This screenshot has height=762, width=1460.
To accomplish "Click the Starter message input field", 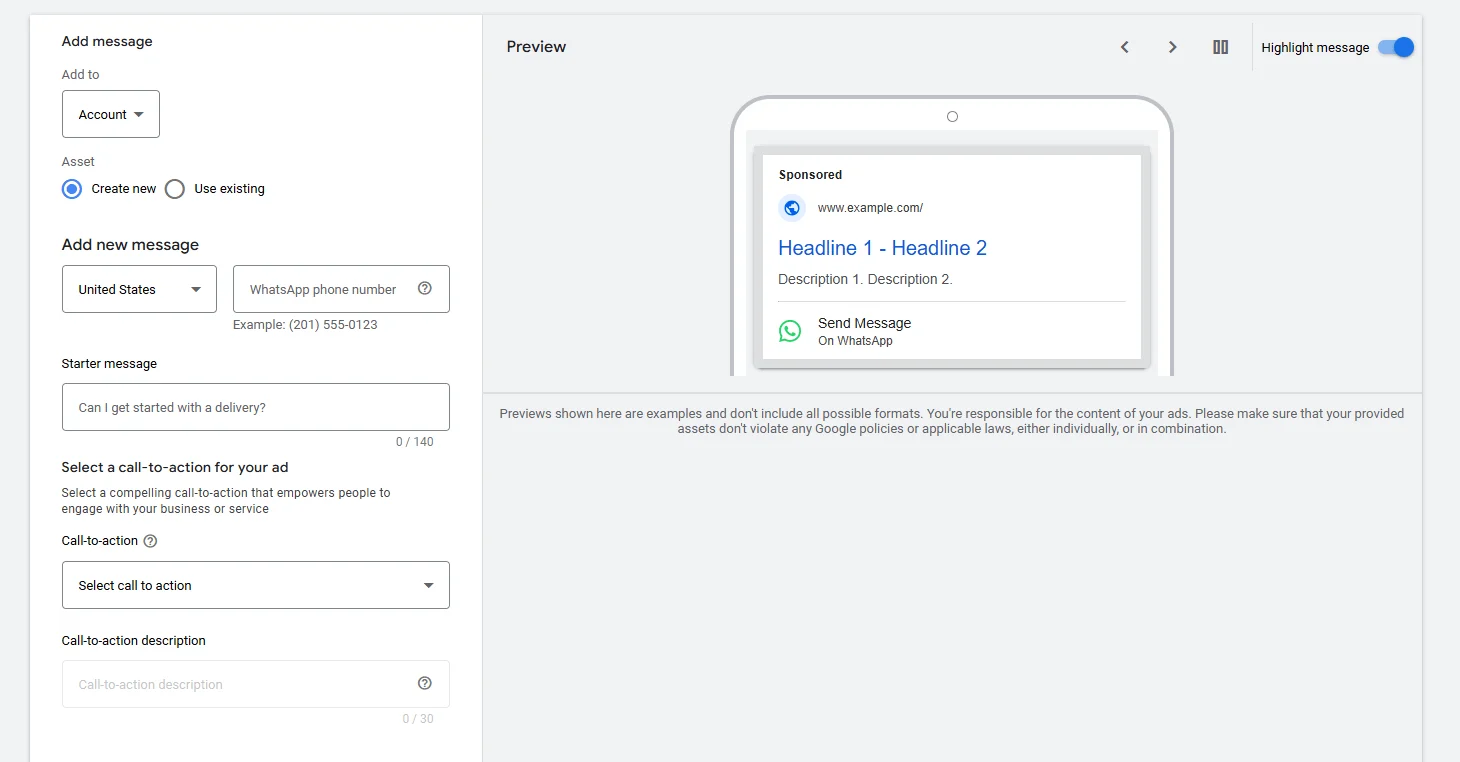I will coord(255,407).
